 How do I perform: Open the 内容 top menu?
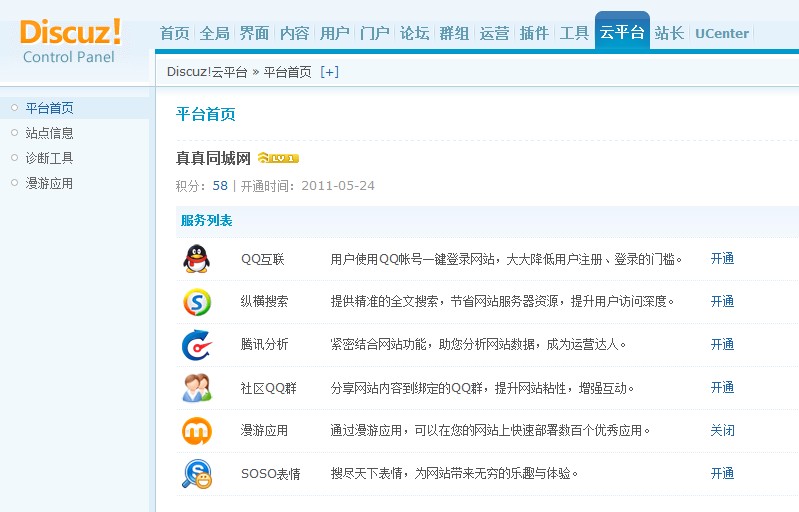[295, 34]
